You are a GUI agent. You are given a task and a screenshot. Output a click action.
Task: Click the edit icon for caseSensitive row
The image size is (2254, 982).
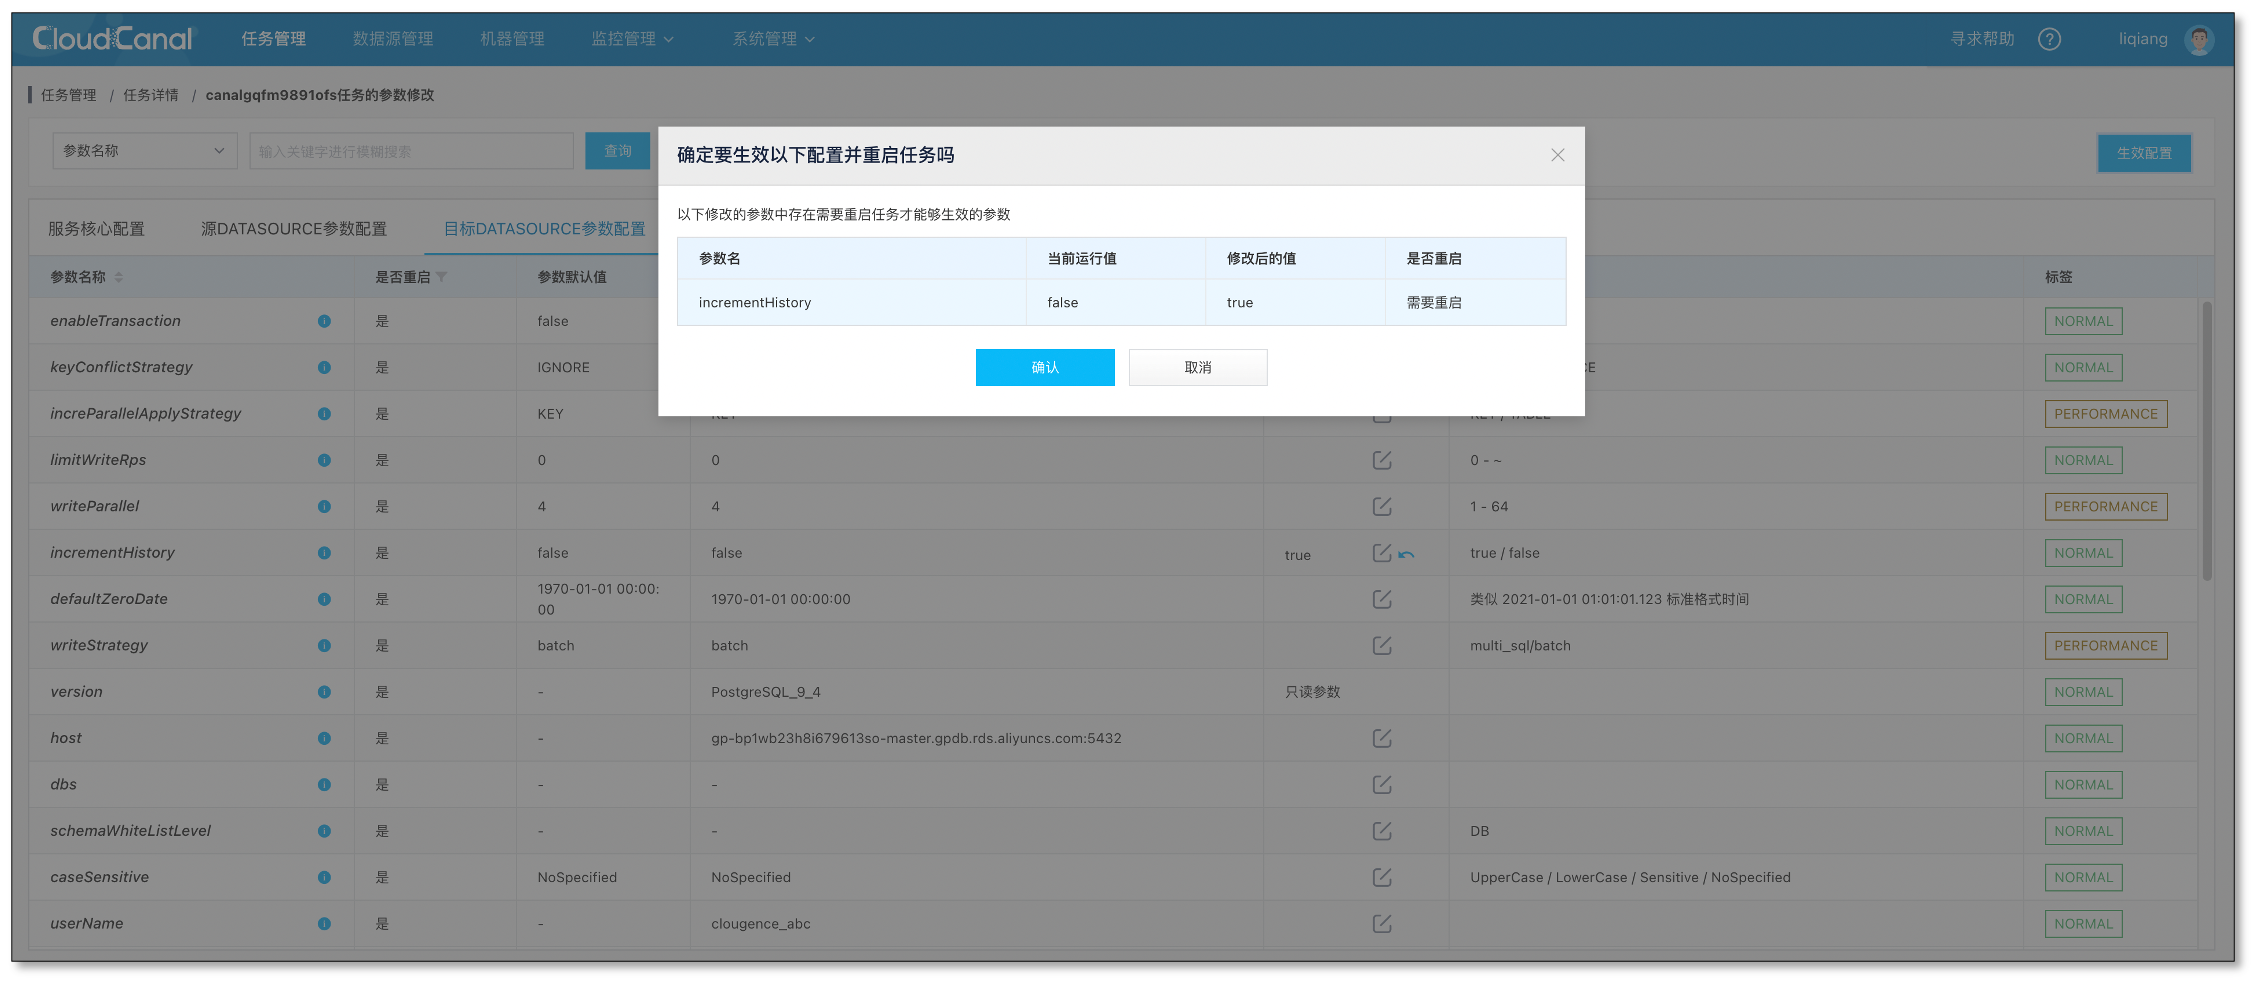pos(1381,877)
